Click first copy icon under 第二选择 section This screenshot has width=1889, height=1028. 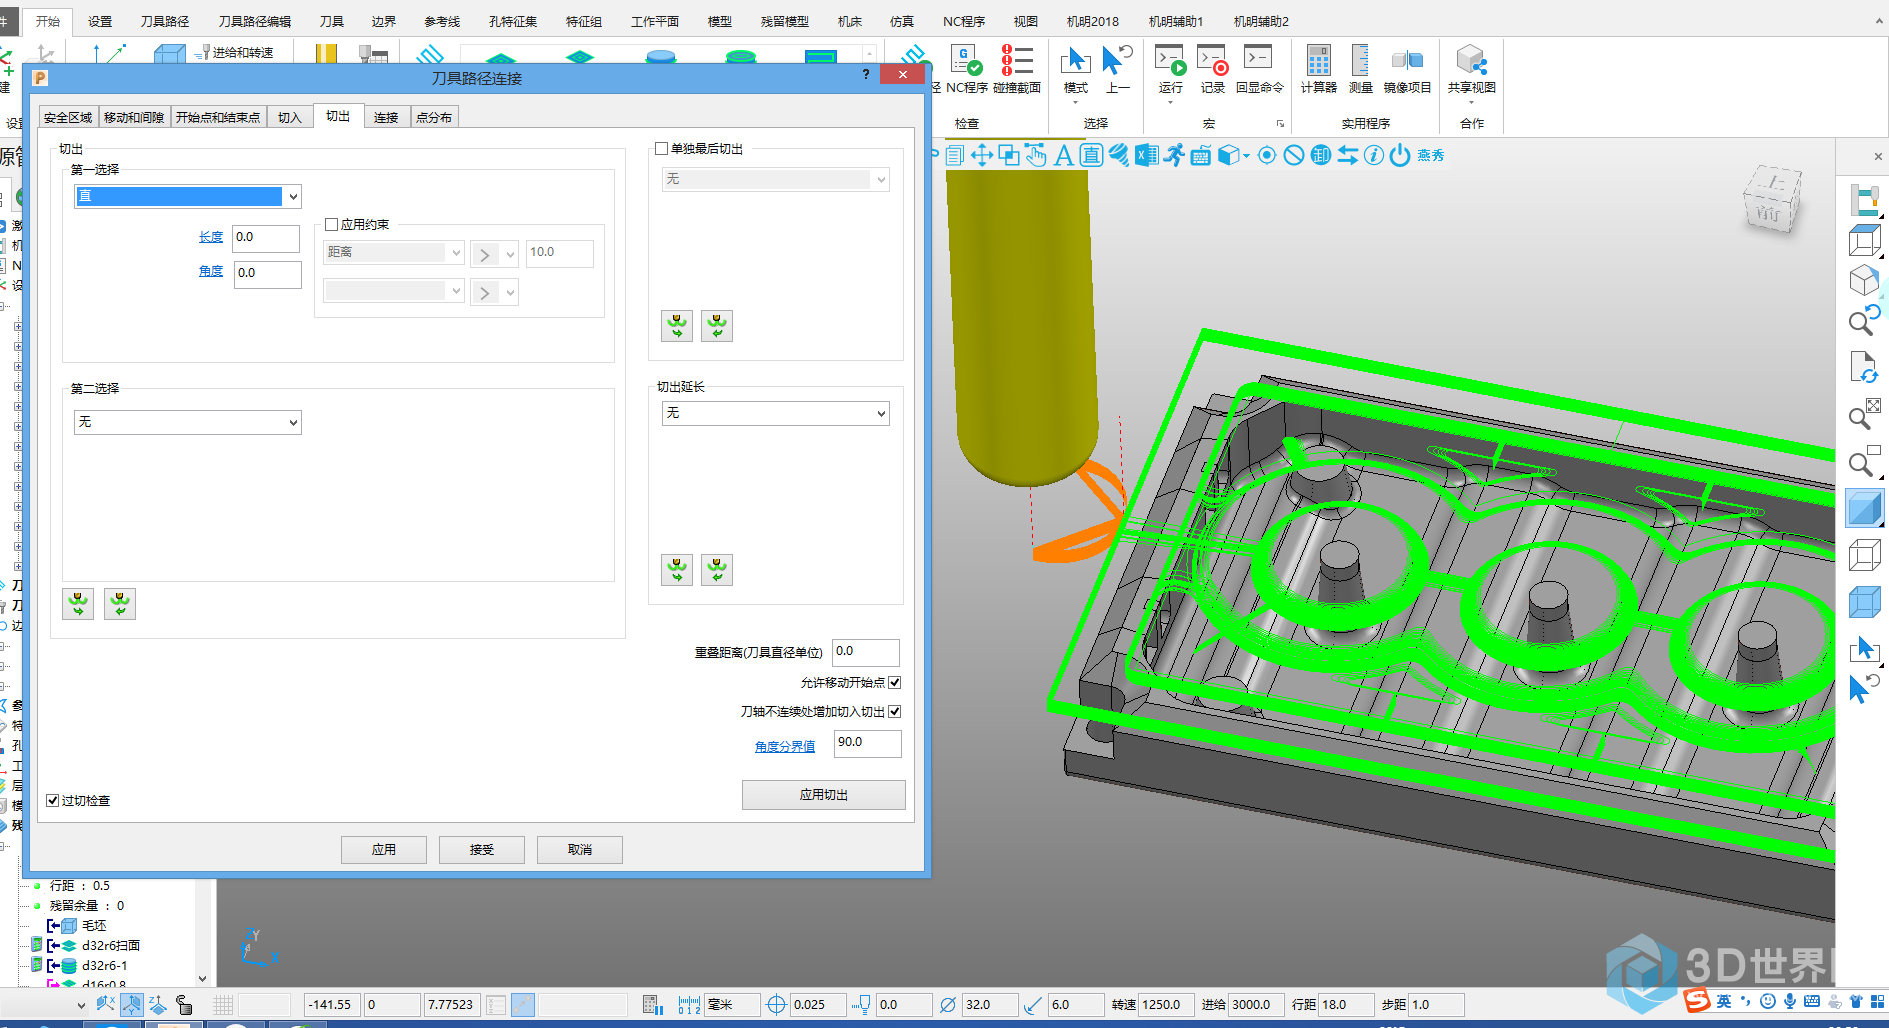click(x=78, y=604)
